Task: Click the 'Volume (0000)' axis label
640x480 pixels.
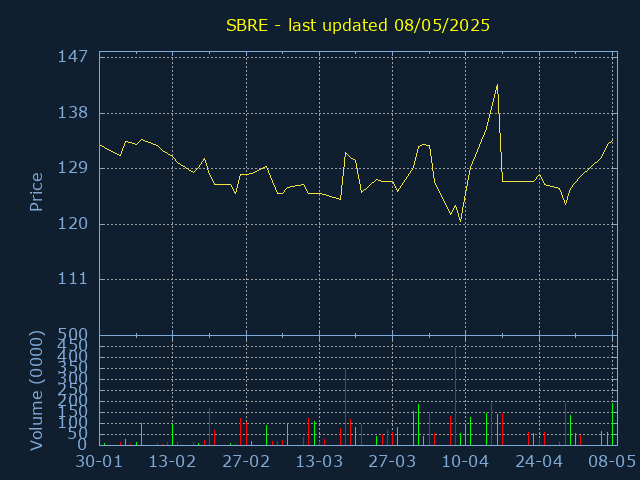Action: click(x=36, y=391)
